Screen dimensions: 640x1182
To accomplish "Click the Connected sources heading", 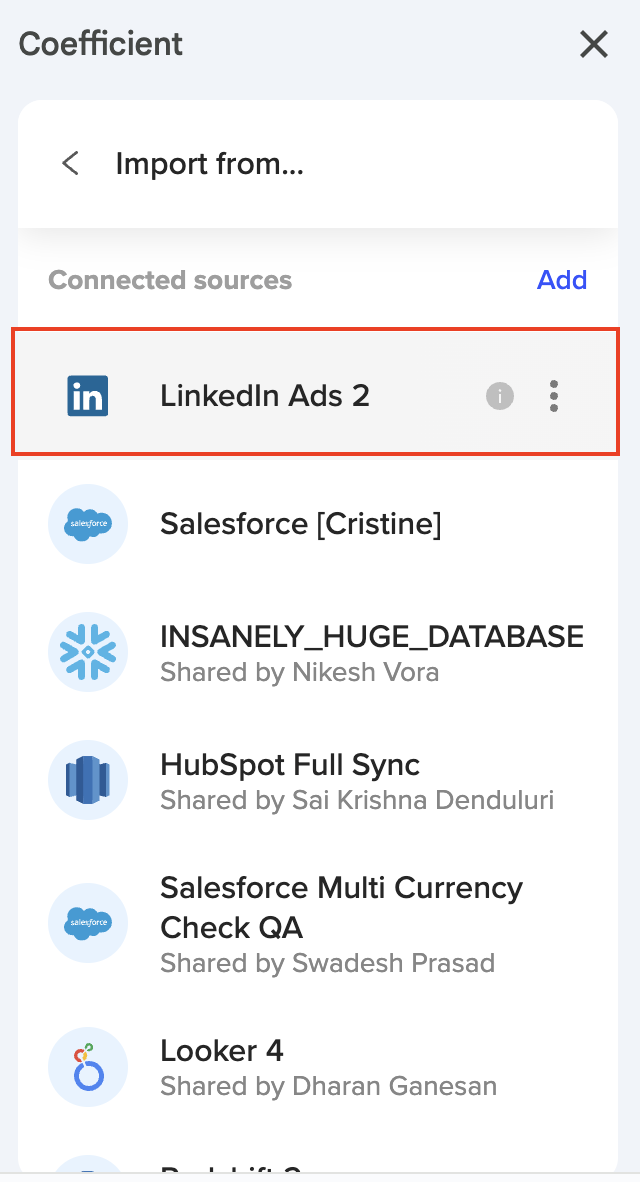I will [170, 280].
